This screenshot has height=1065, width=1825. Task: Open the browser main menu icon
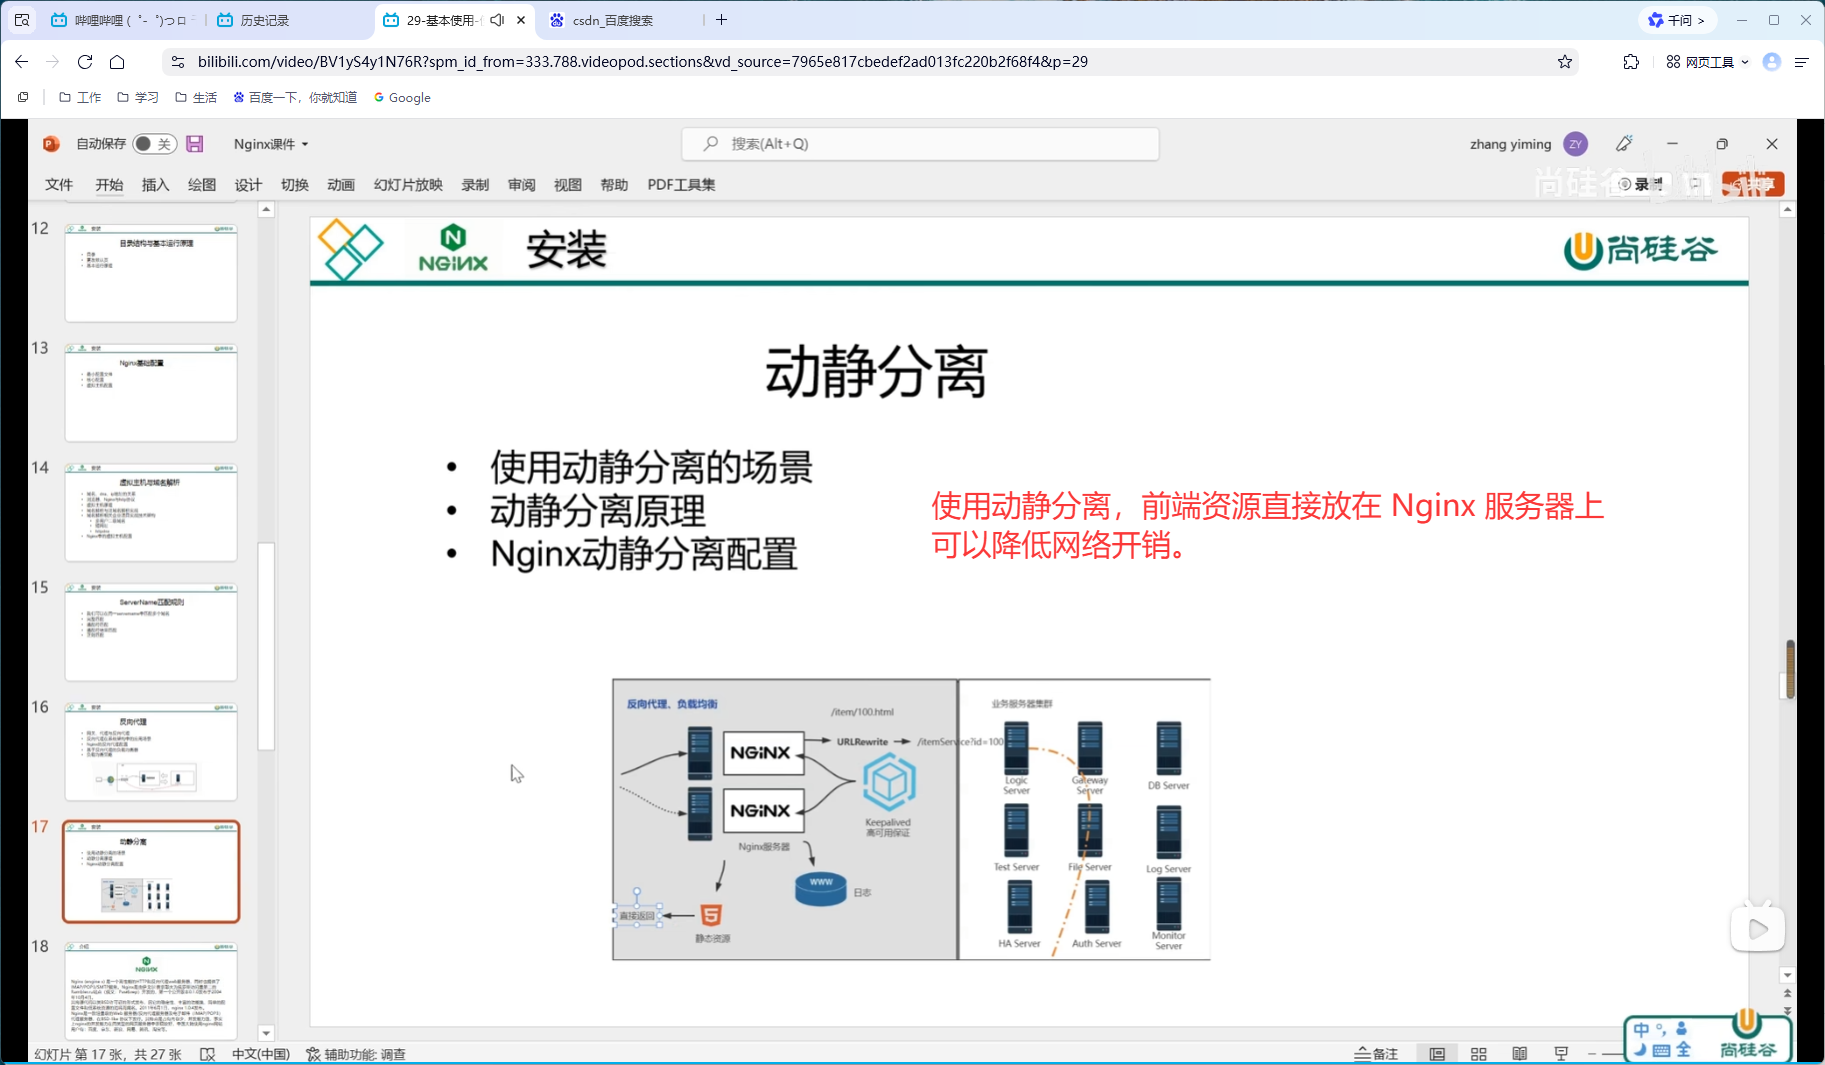[x=1802, y=62]
